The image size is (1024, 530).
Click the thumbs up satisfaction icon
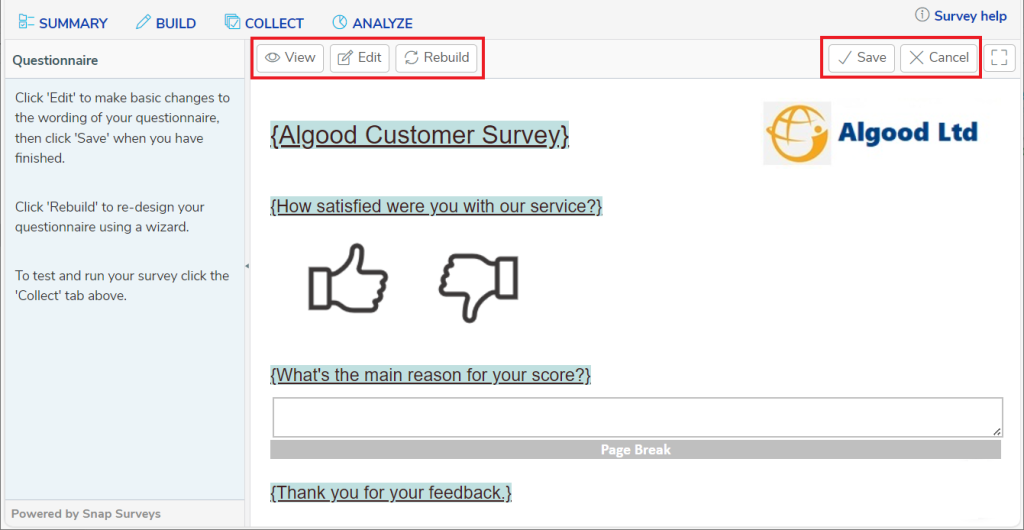click(348, 277)
